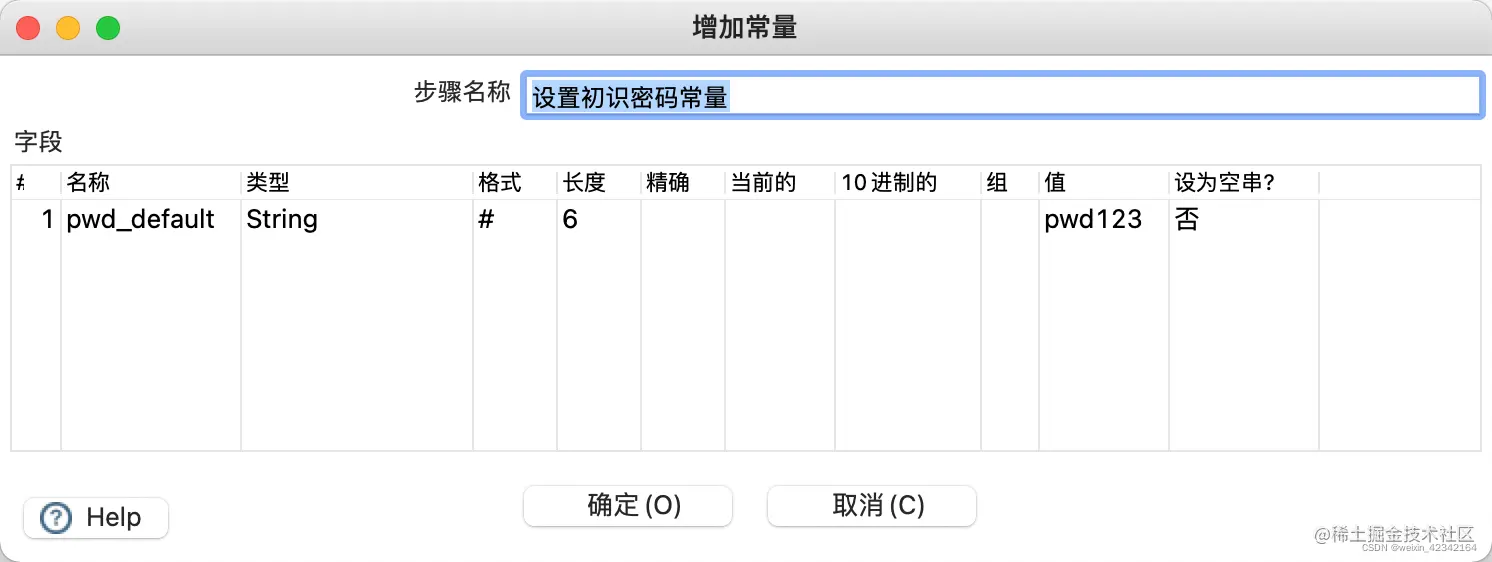Click the 类型 column header
1492x562 pixels.
point(357,183)
